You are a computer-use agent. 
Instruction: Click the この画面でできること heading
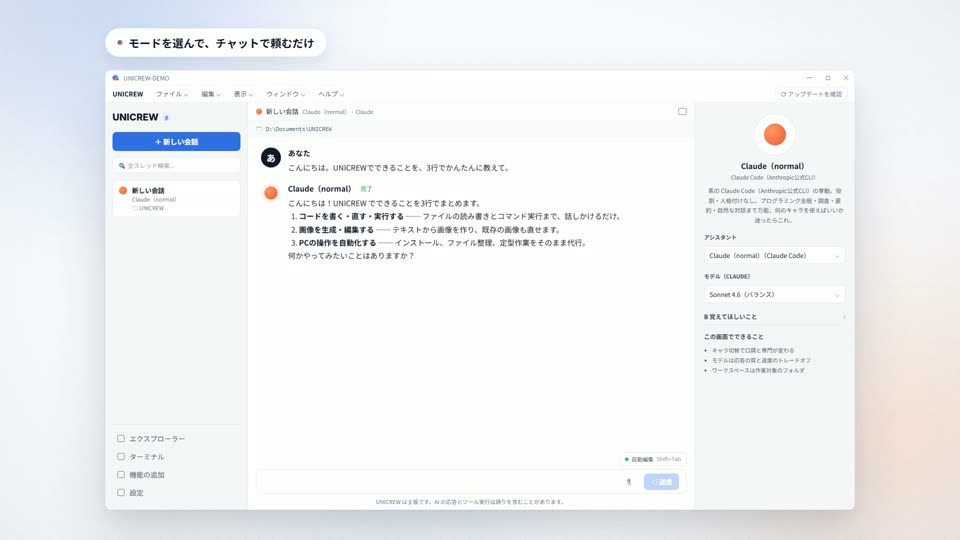[733, 337]
